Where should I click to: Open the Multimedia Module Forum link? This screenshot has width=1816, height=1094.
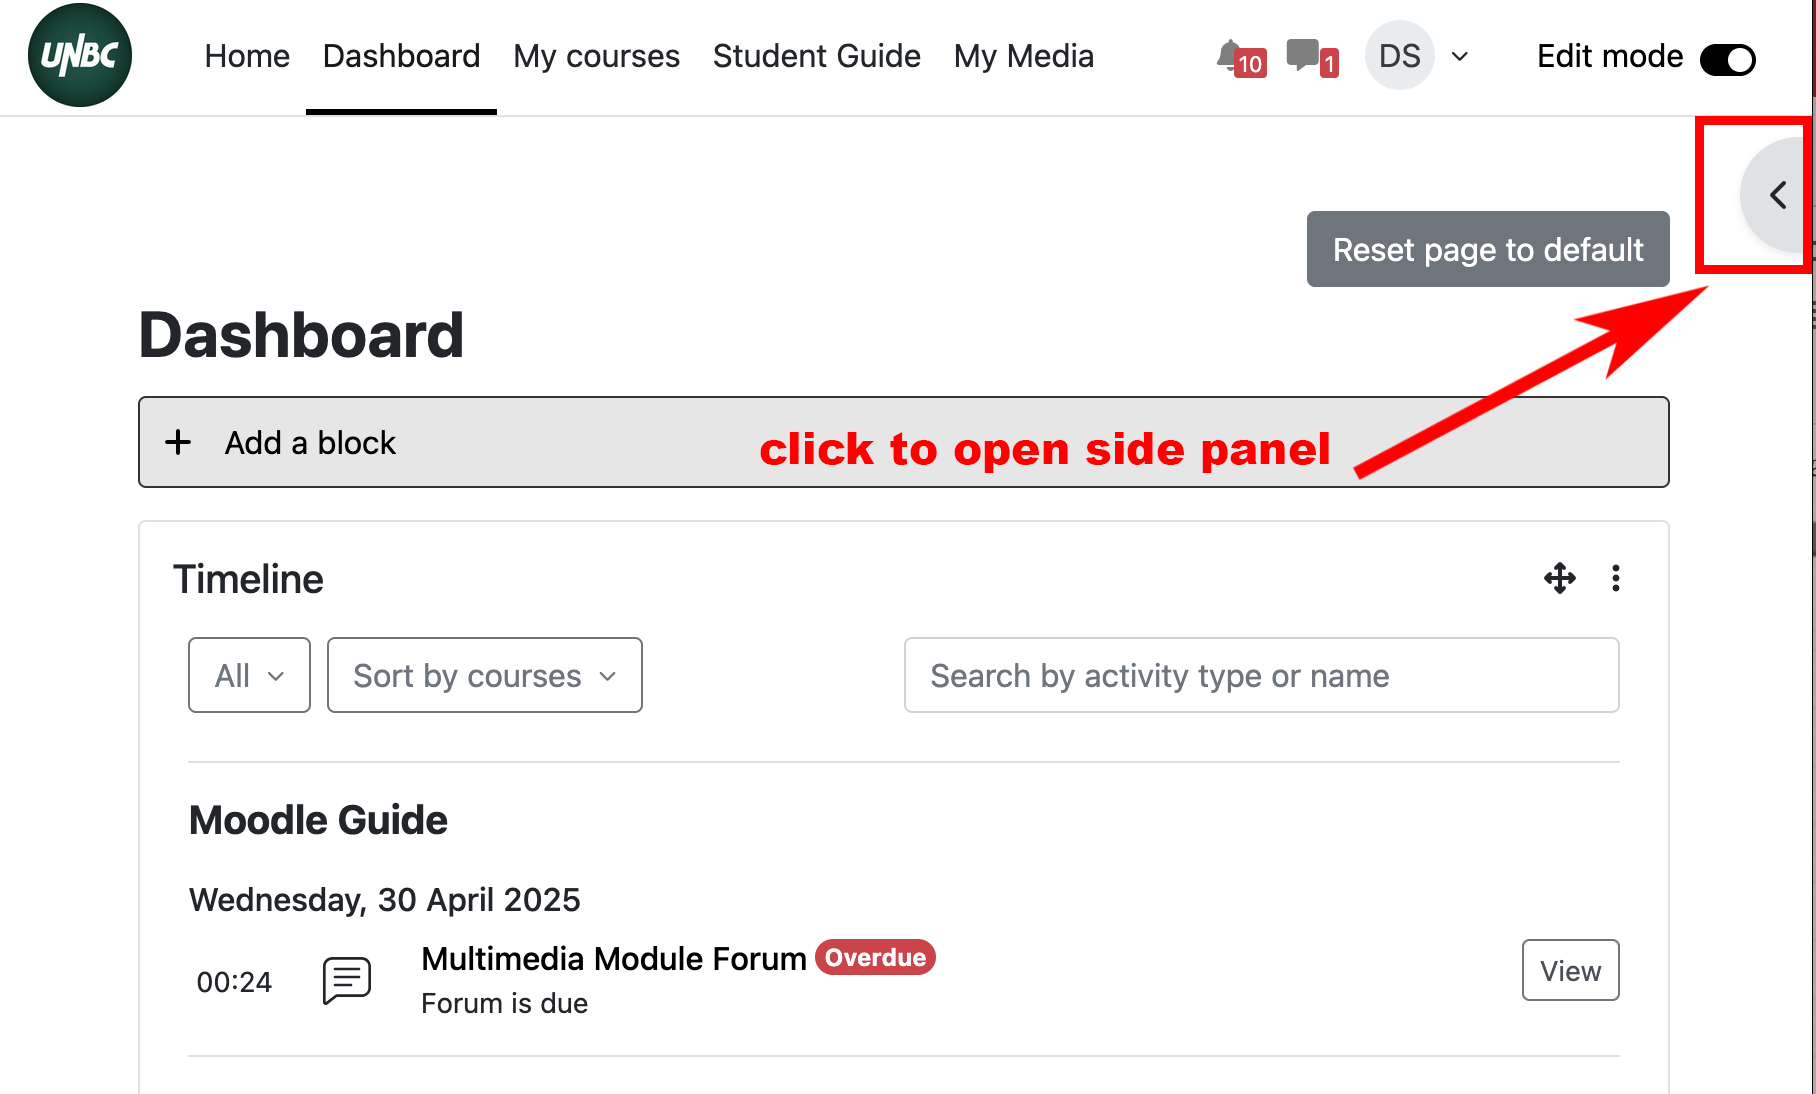613,958
